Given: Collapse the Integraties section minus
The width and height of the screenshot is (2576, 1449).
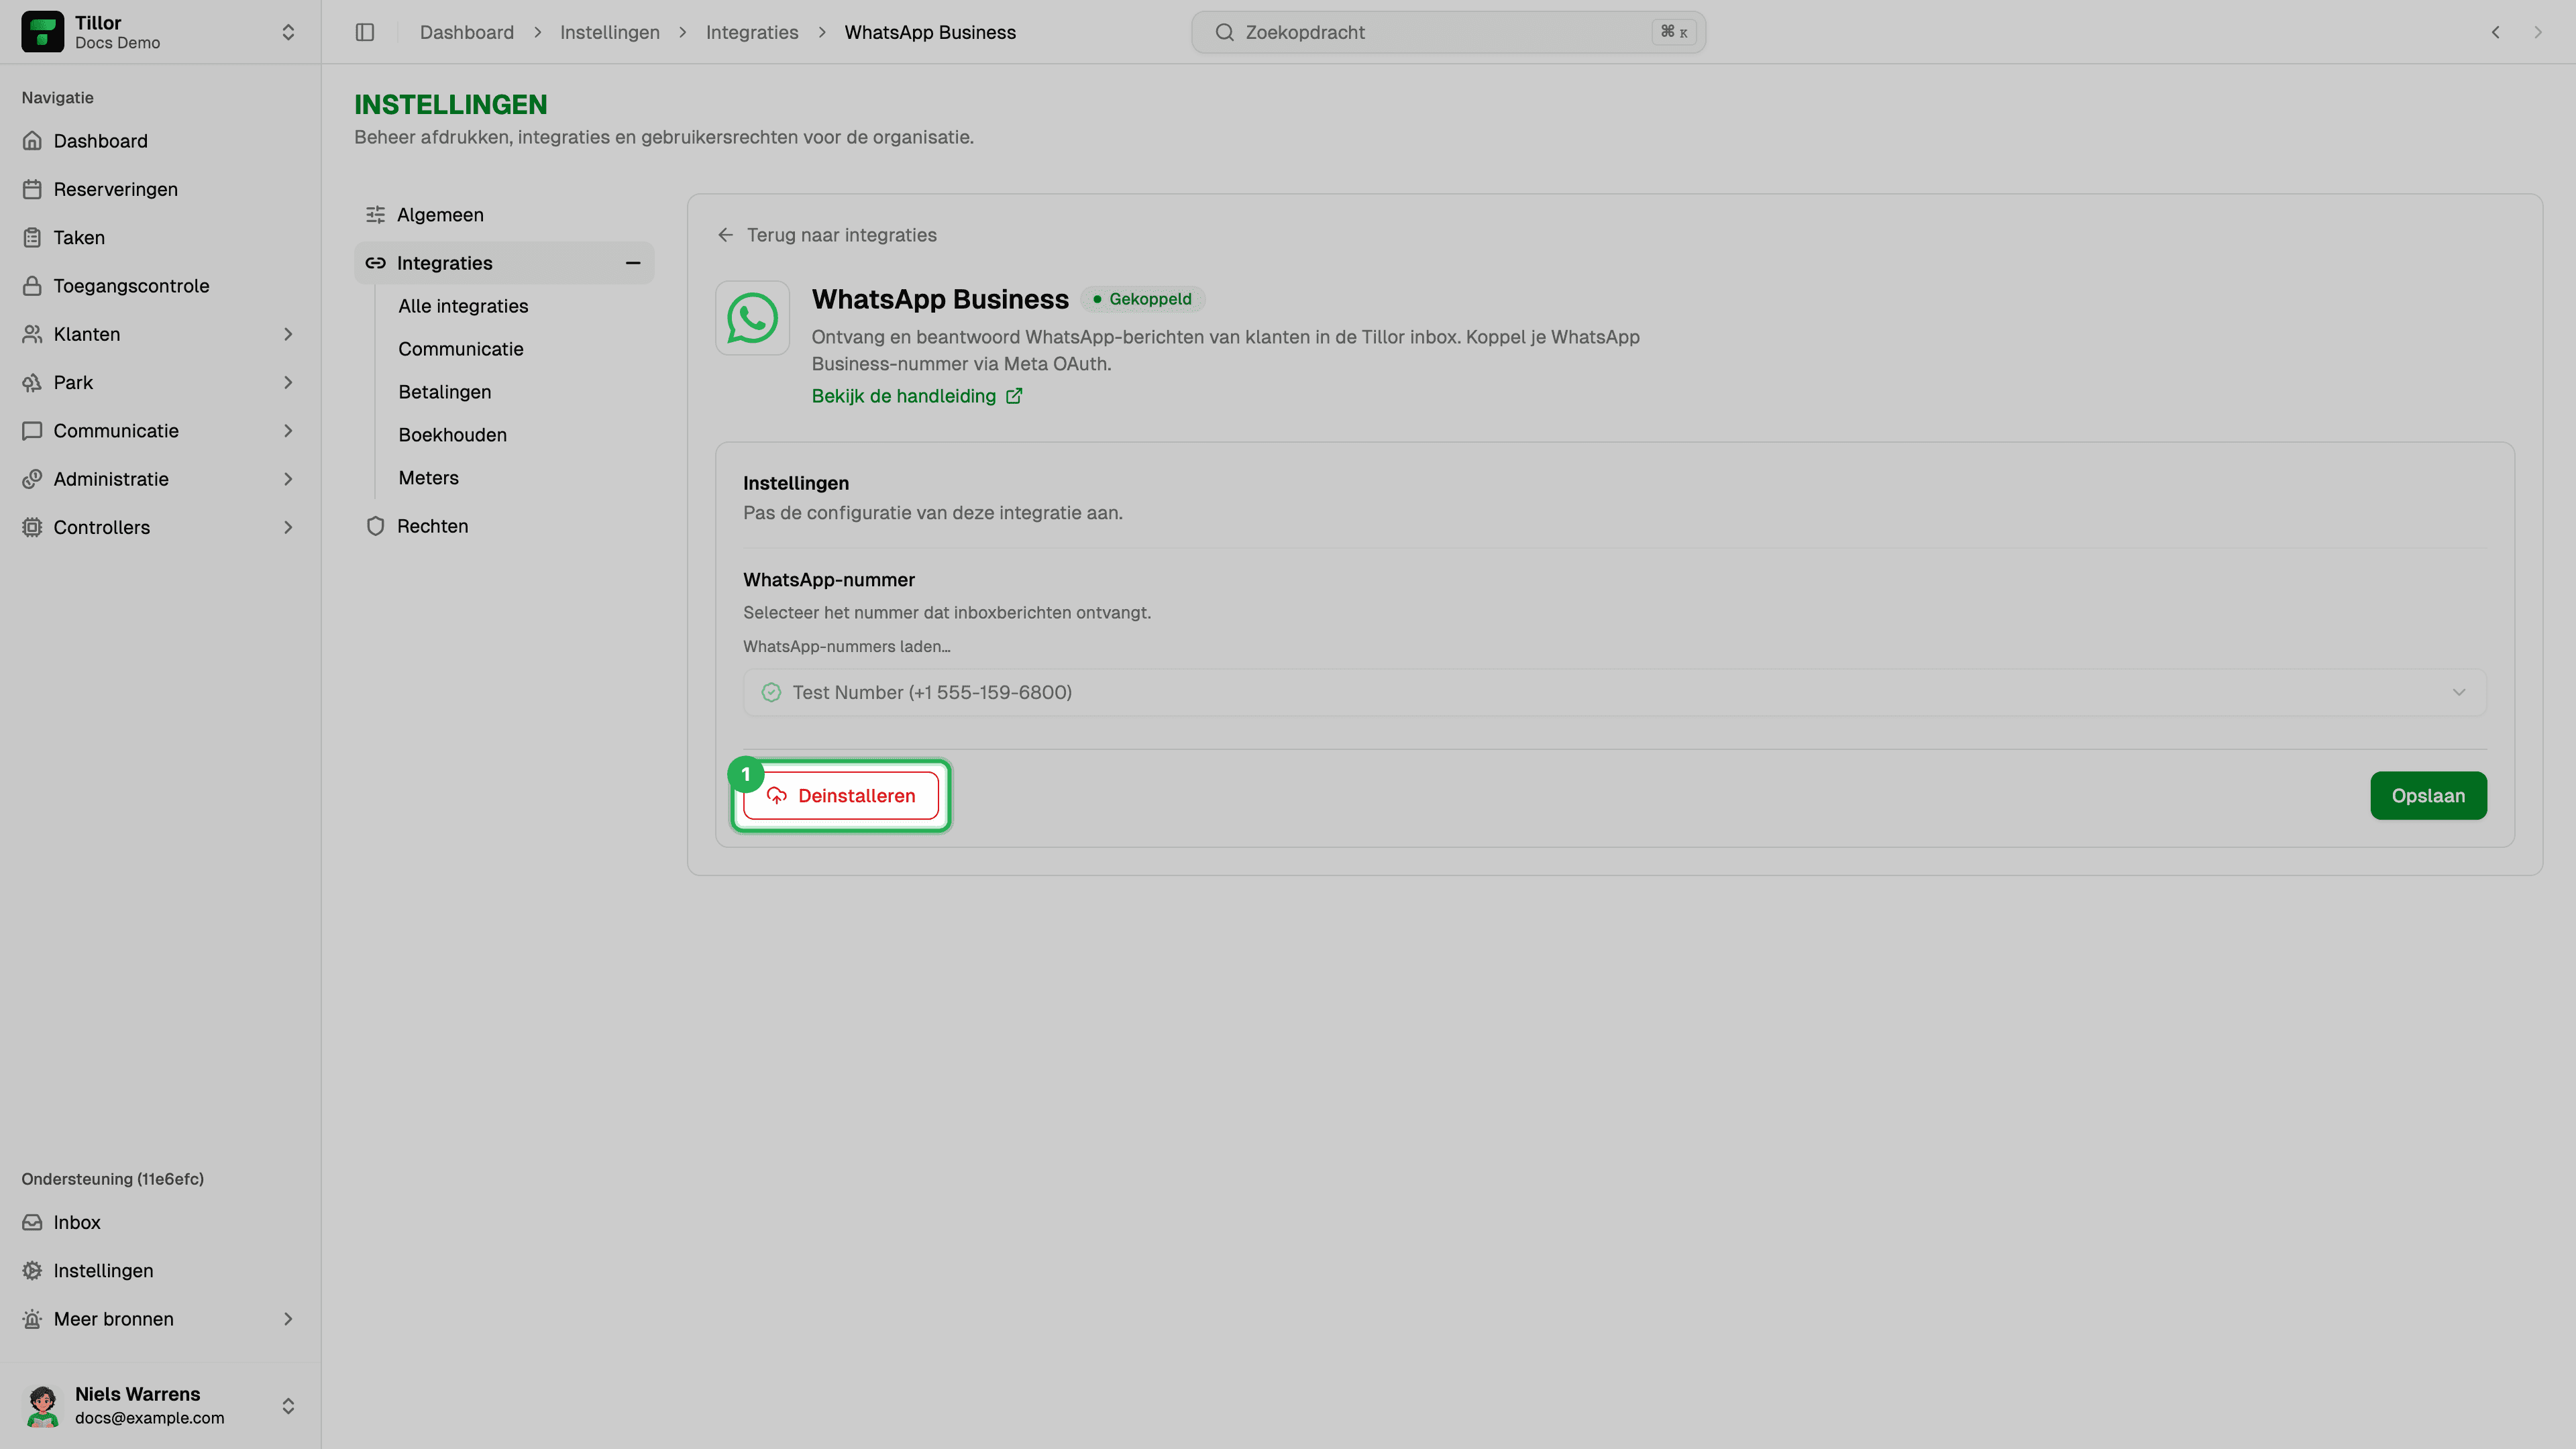Looking at the screenshot, I should click(633, 263).
